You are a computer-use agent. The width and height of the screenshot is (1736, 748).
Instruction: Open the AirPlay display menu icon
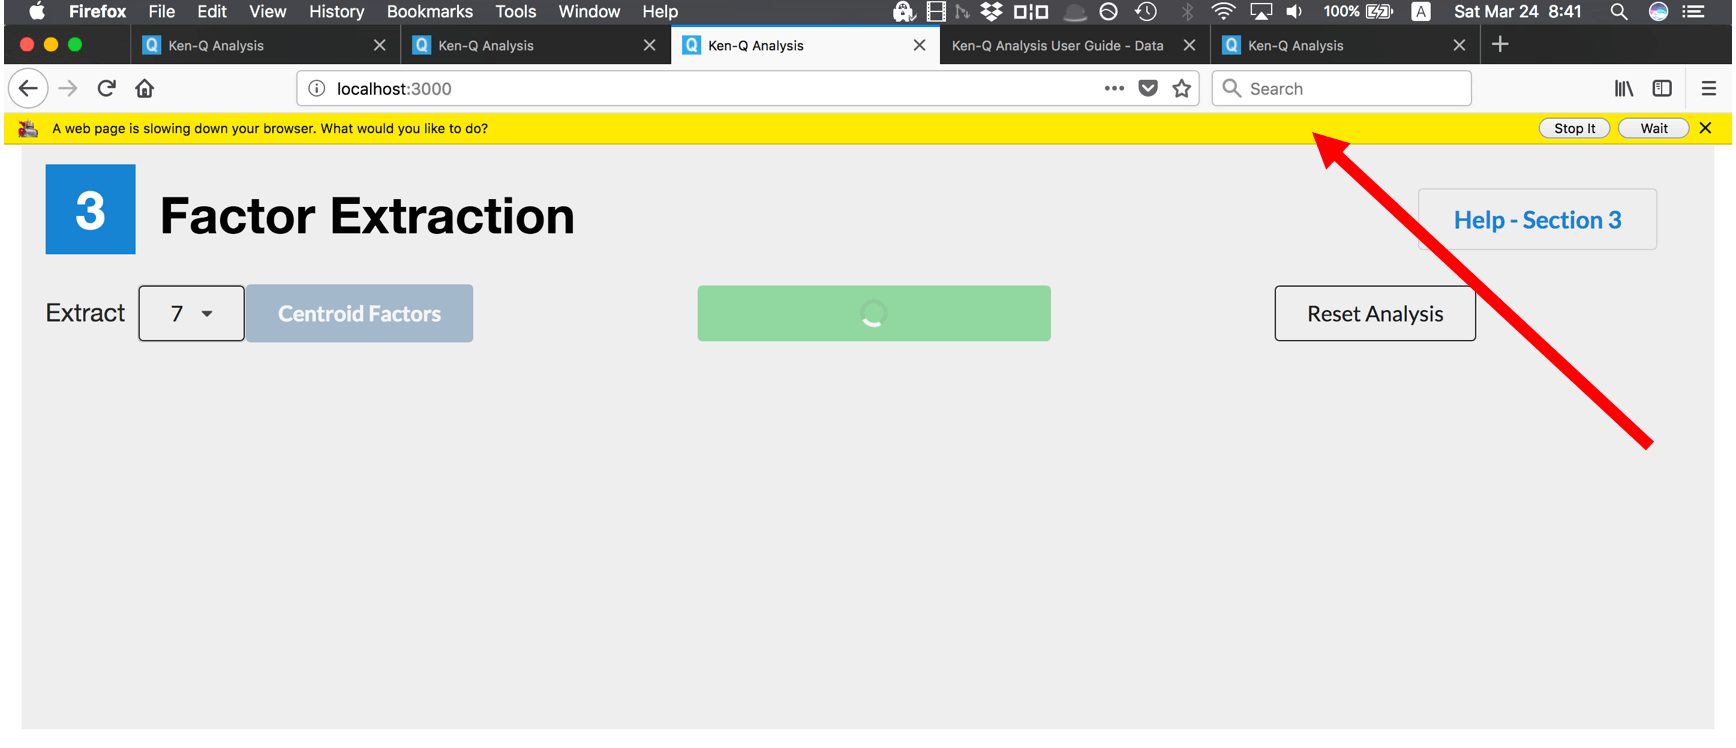[x=1261, y=11]
